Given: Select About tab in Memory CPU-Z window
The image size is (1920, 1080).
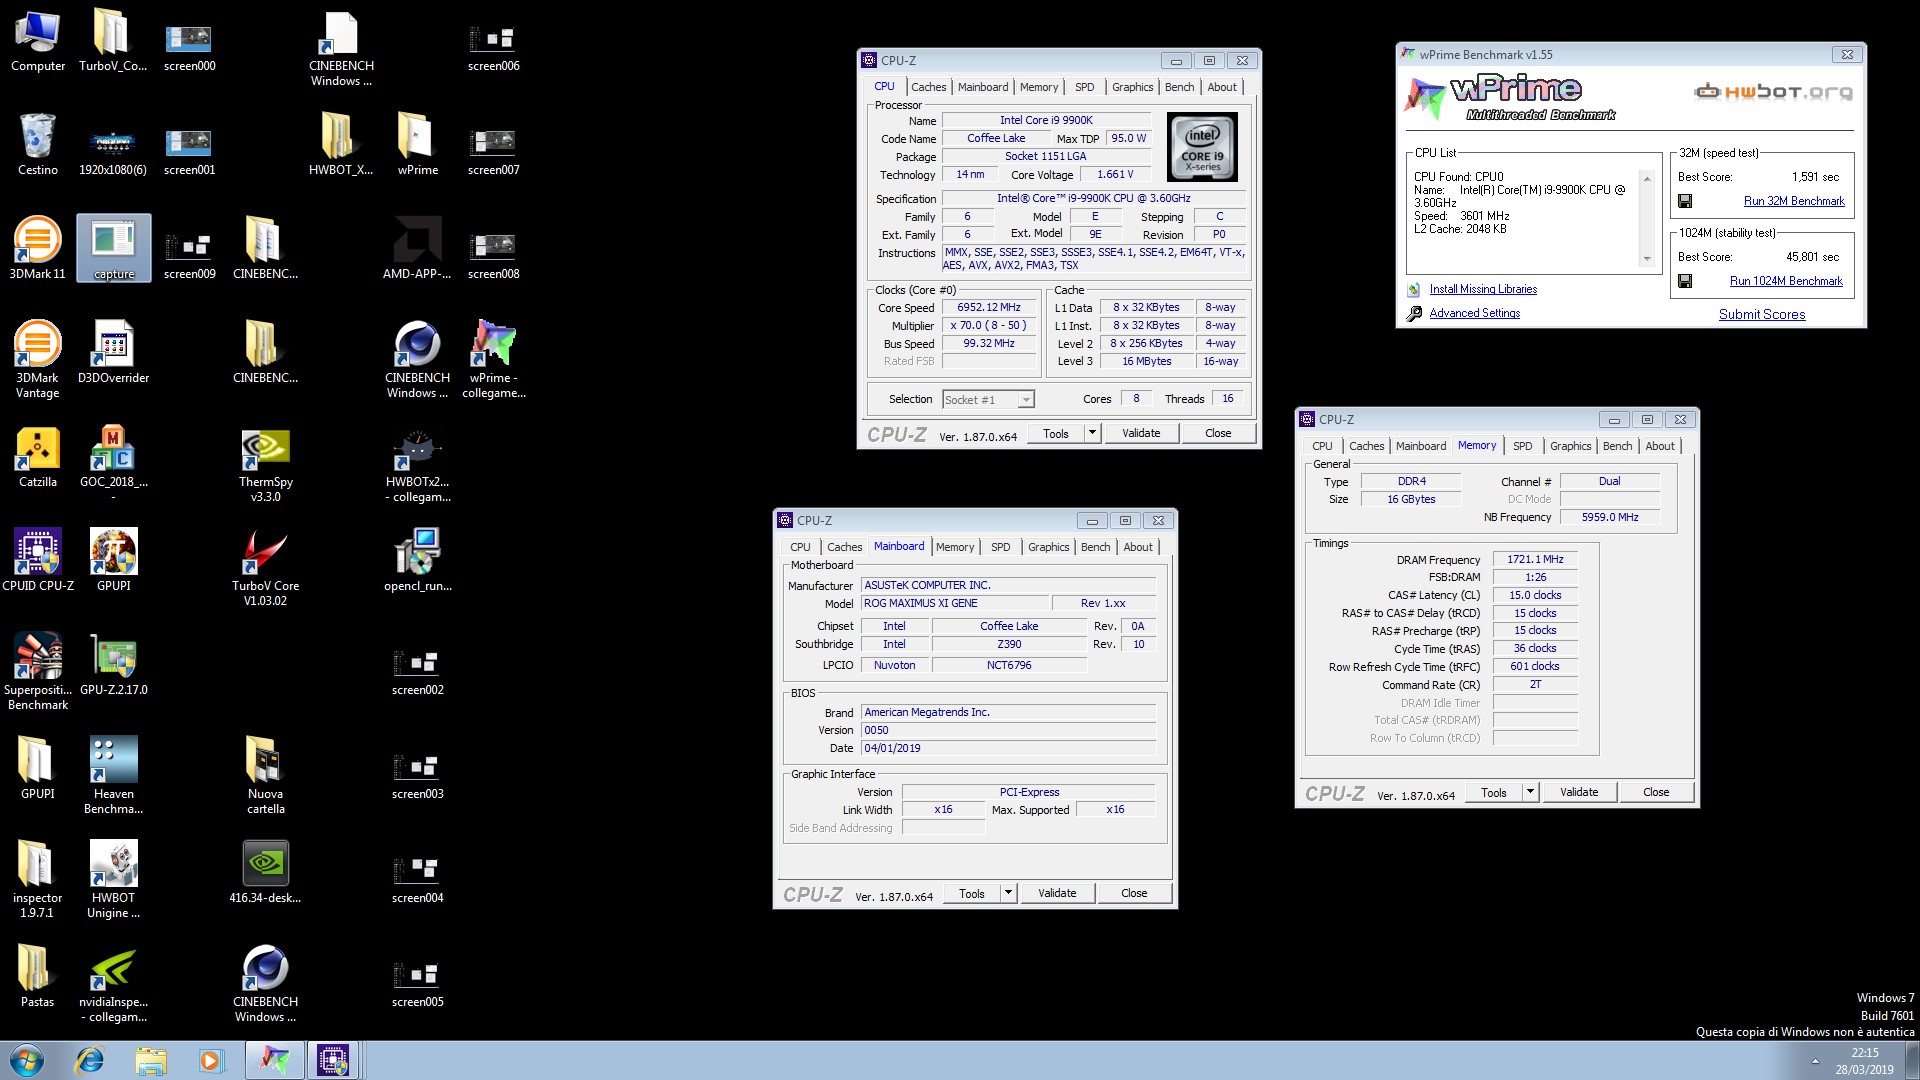Looking at the screenshot, I should [1660, 446].
